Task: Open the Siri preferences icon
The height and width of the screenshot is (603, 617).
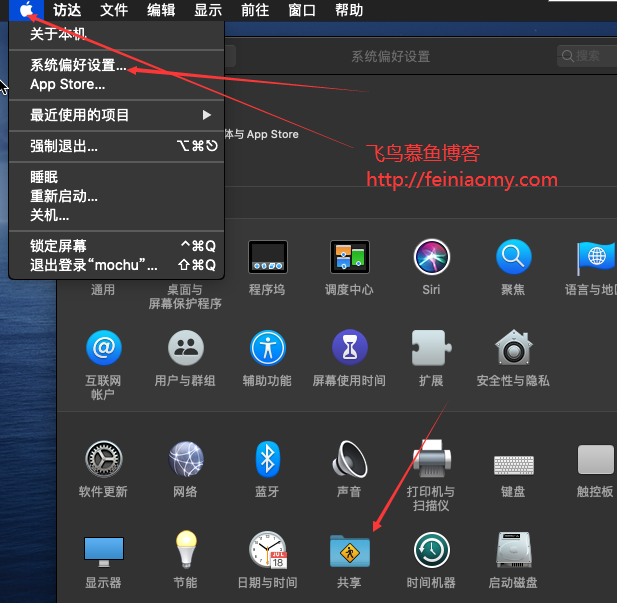Action: (432, 257)
